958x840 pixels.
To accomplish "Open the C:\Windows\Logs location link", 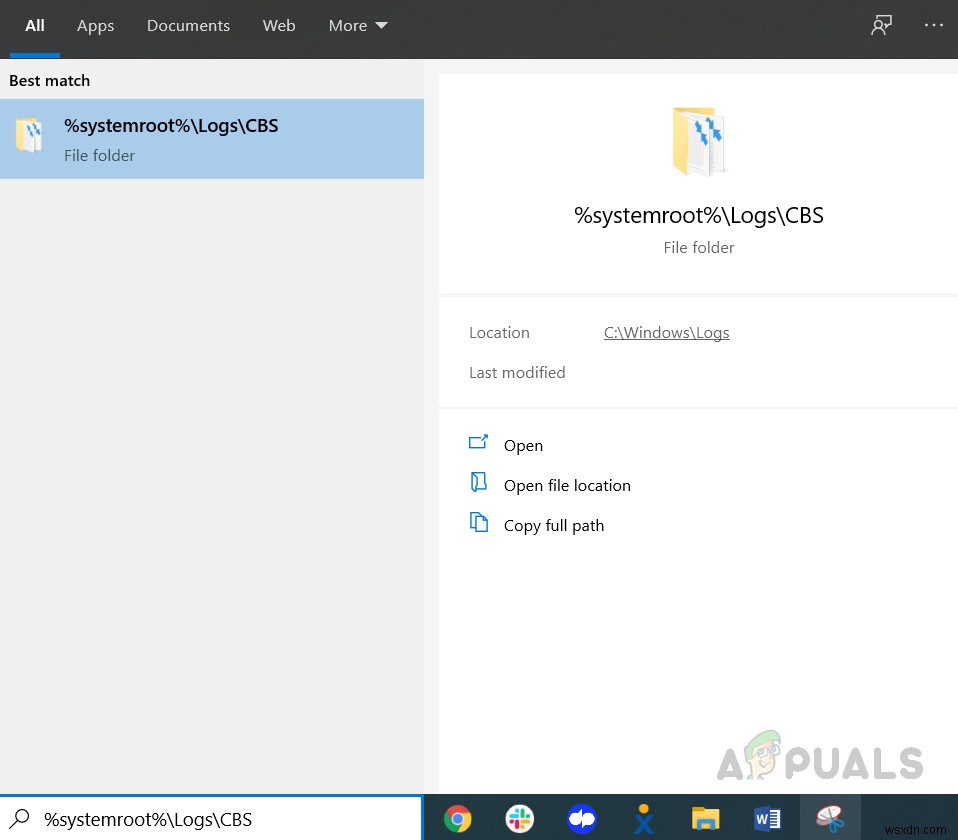I will coord(666,332).
